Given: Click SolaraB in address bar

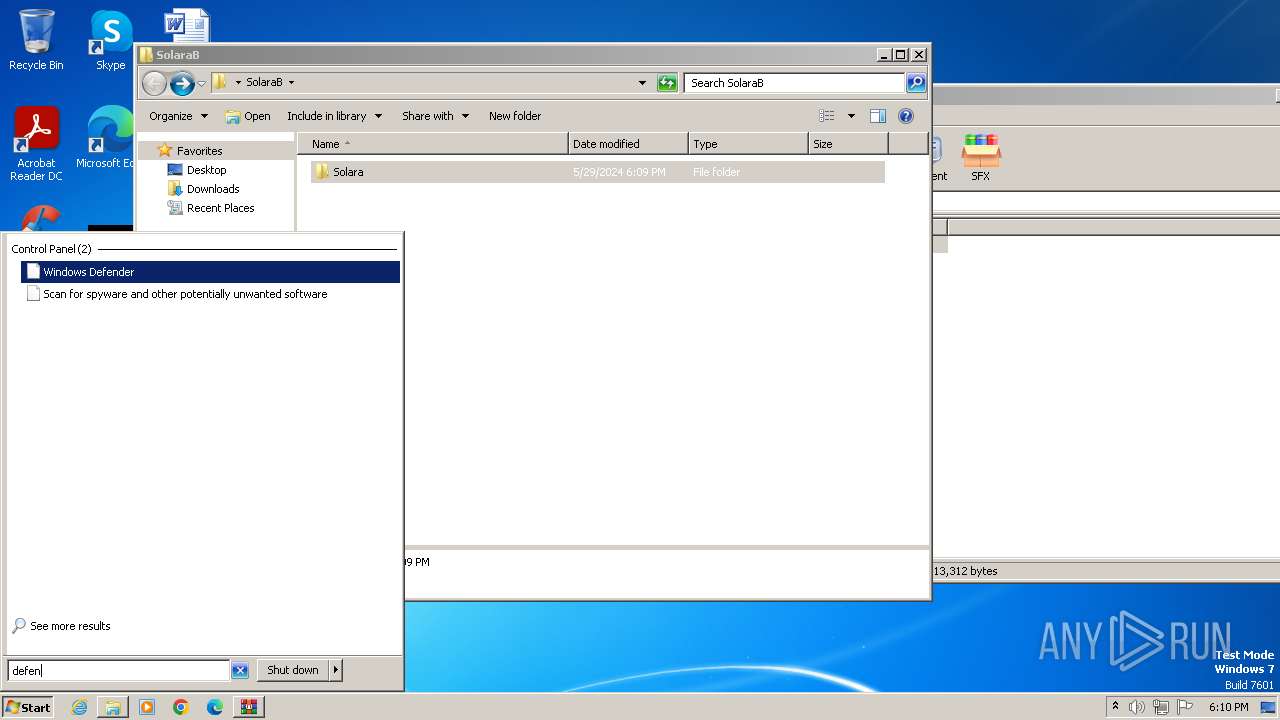Looking at the screenshot, I should (x=264, y=82).
